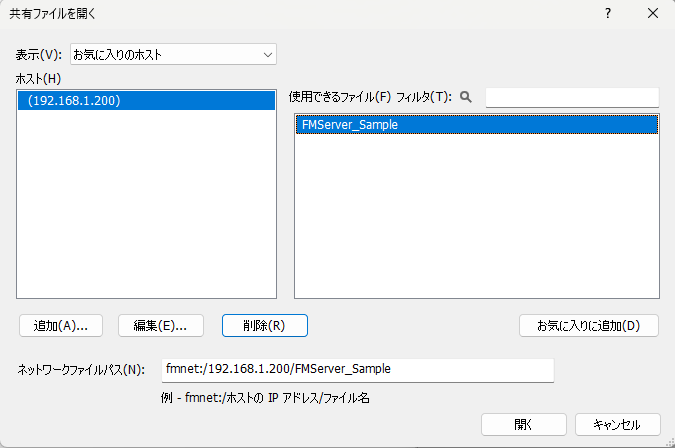Focus the フィルタ filter text field
The height and width of the screenshot is (448, 675).
click(572, 97)
